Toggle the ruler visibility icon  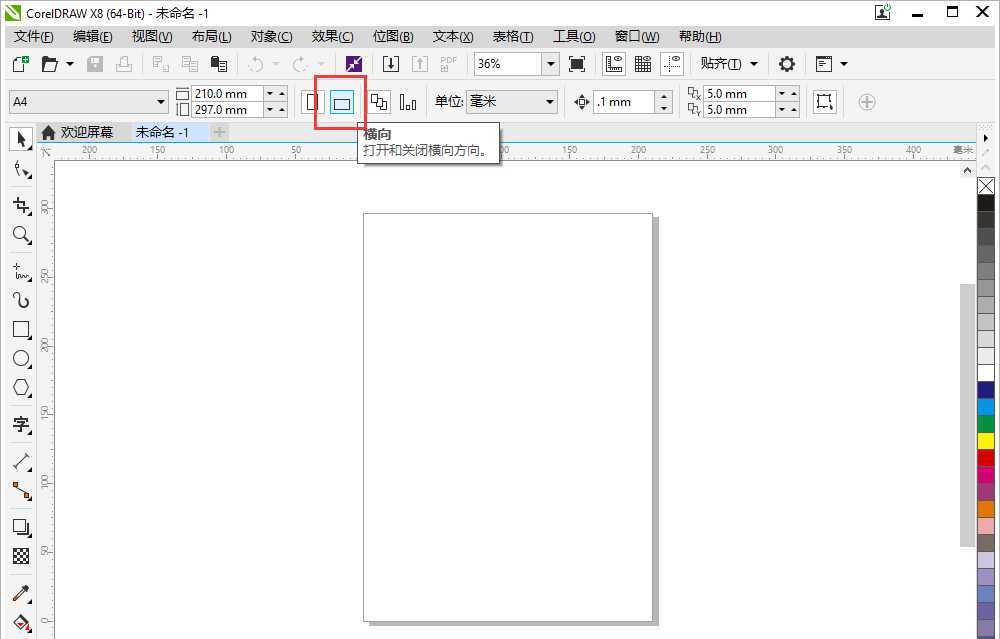pyautogui.click(x=613, y=63)
